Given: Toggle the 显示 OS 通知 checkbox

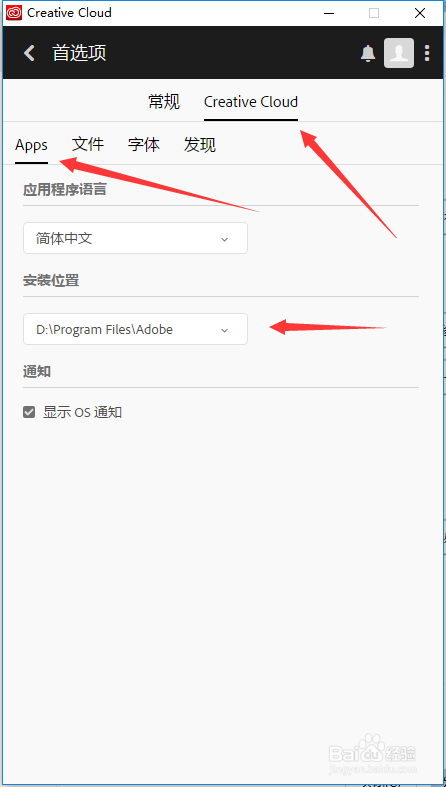Looking at the screenshot, I should [29, 413].
